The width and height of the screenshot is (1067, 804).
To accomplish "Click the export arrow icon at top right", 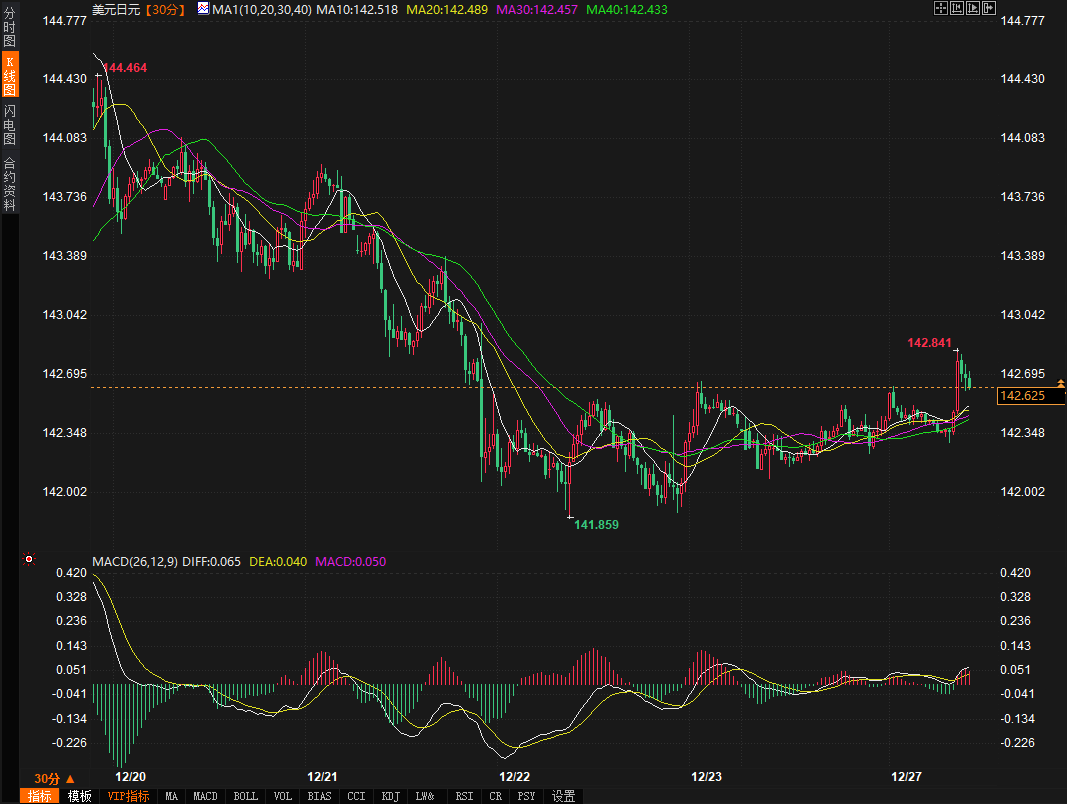I will click(x=989, y=8).
